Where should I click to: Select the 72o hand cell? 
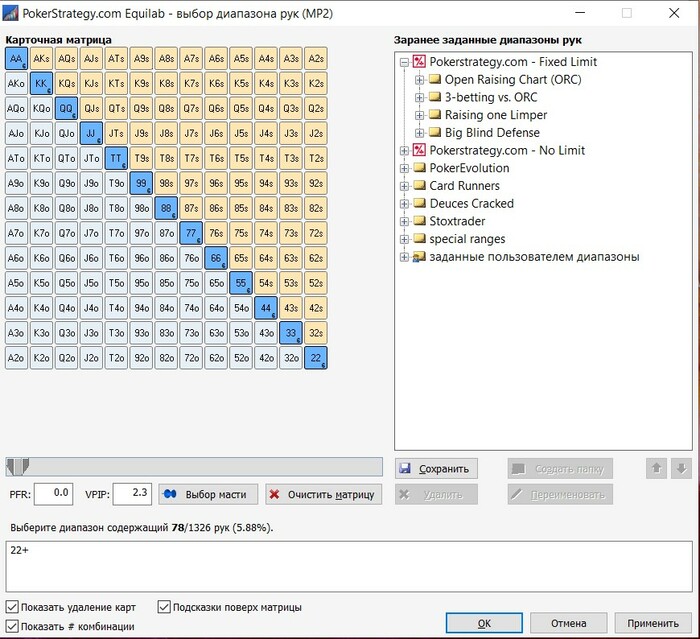pos(192,358)
